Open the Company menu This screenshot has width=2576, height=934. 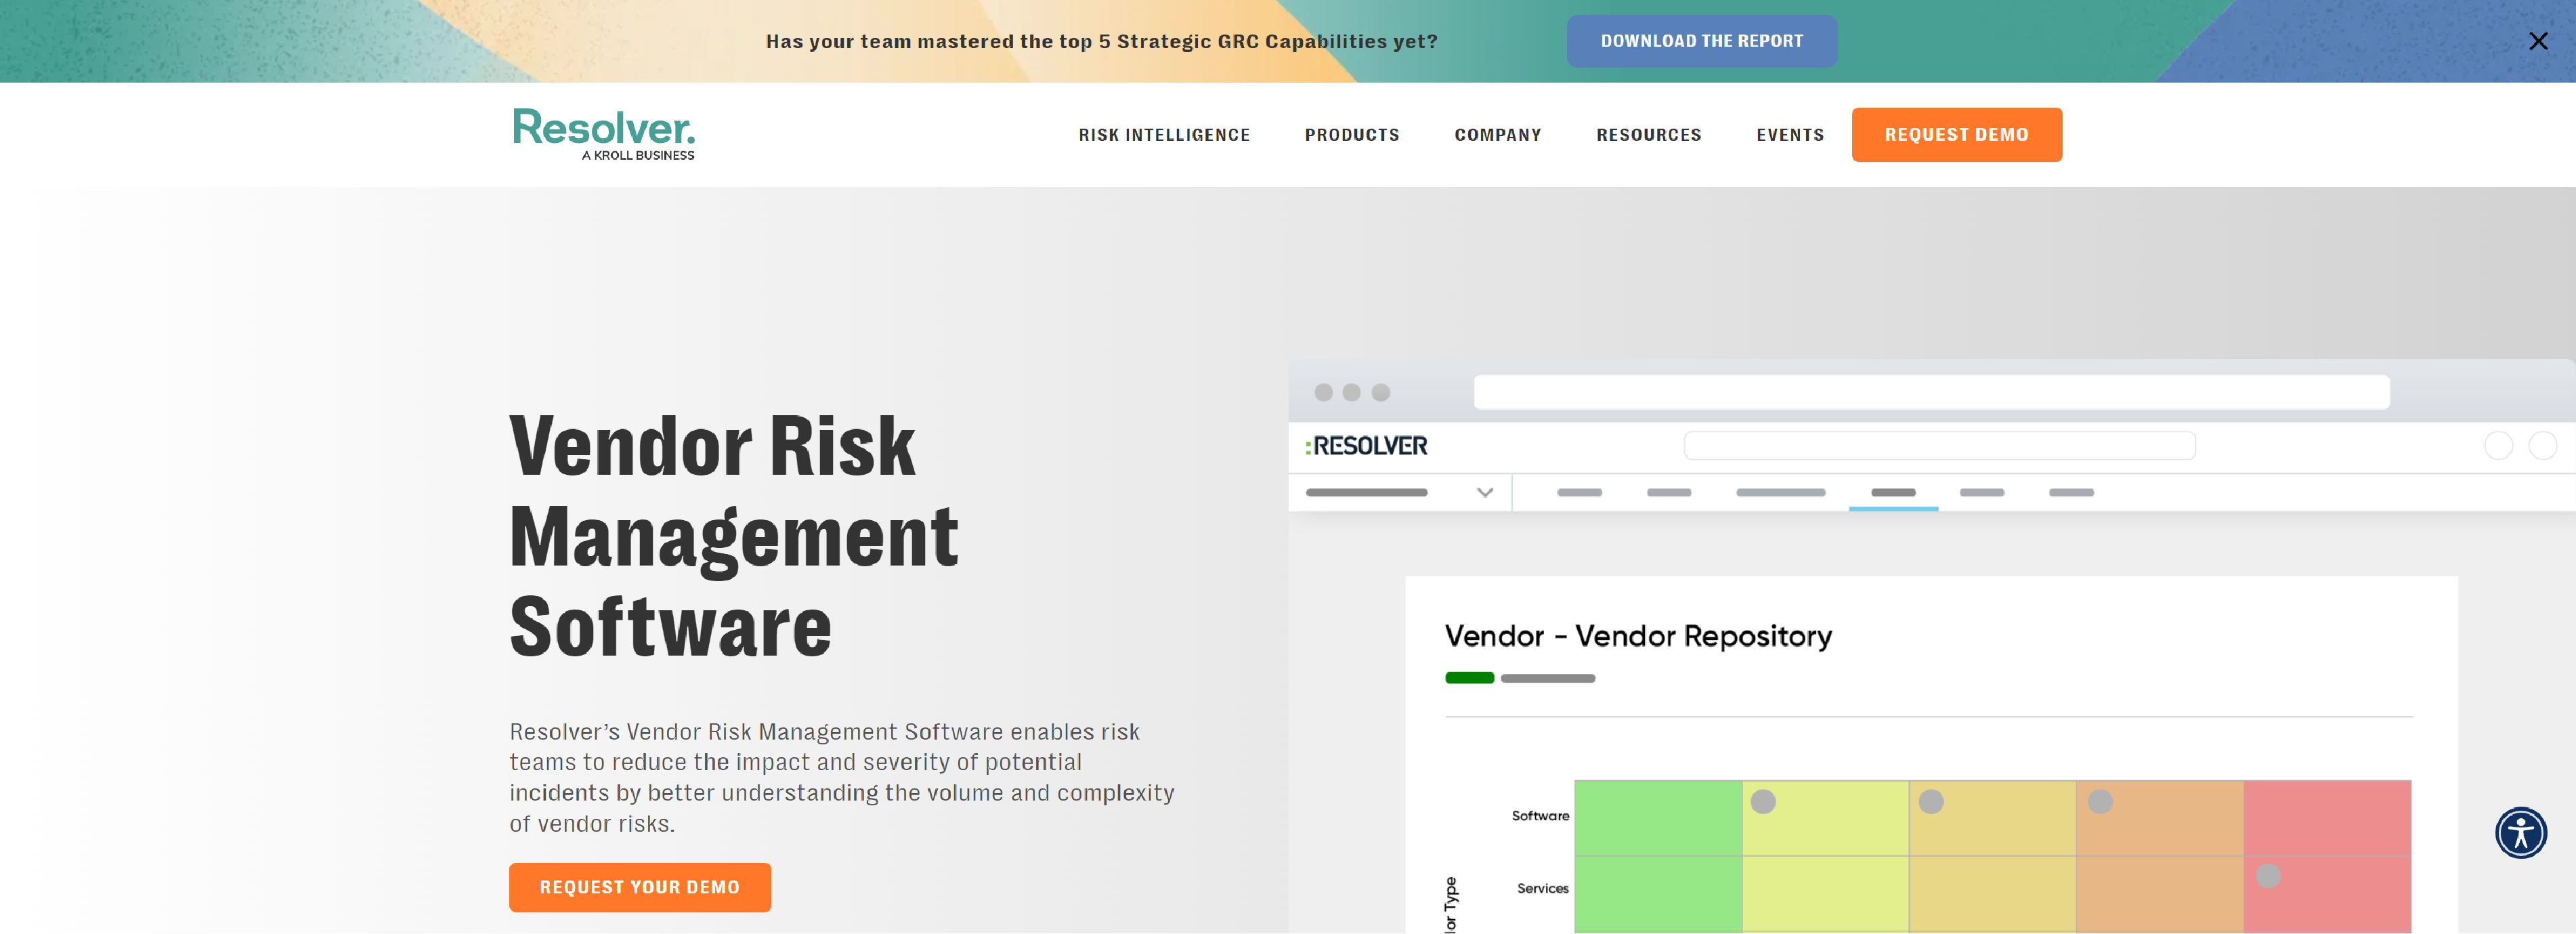tap(1497, 135)
